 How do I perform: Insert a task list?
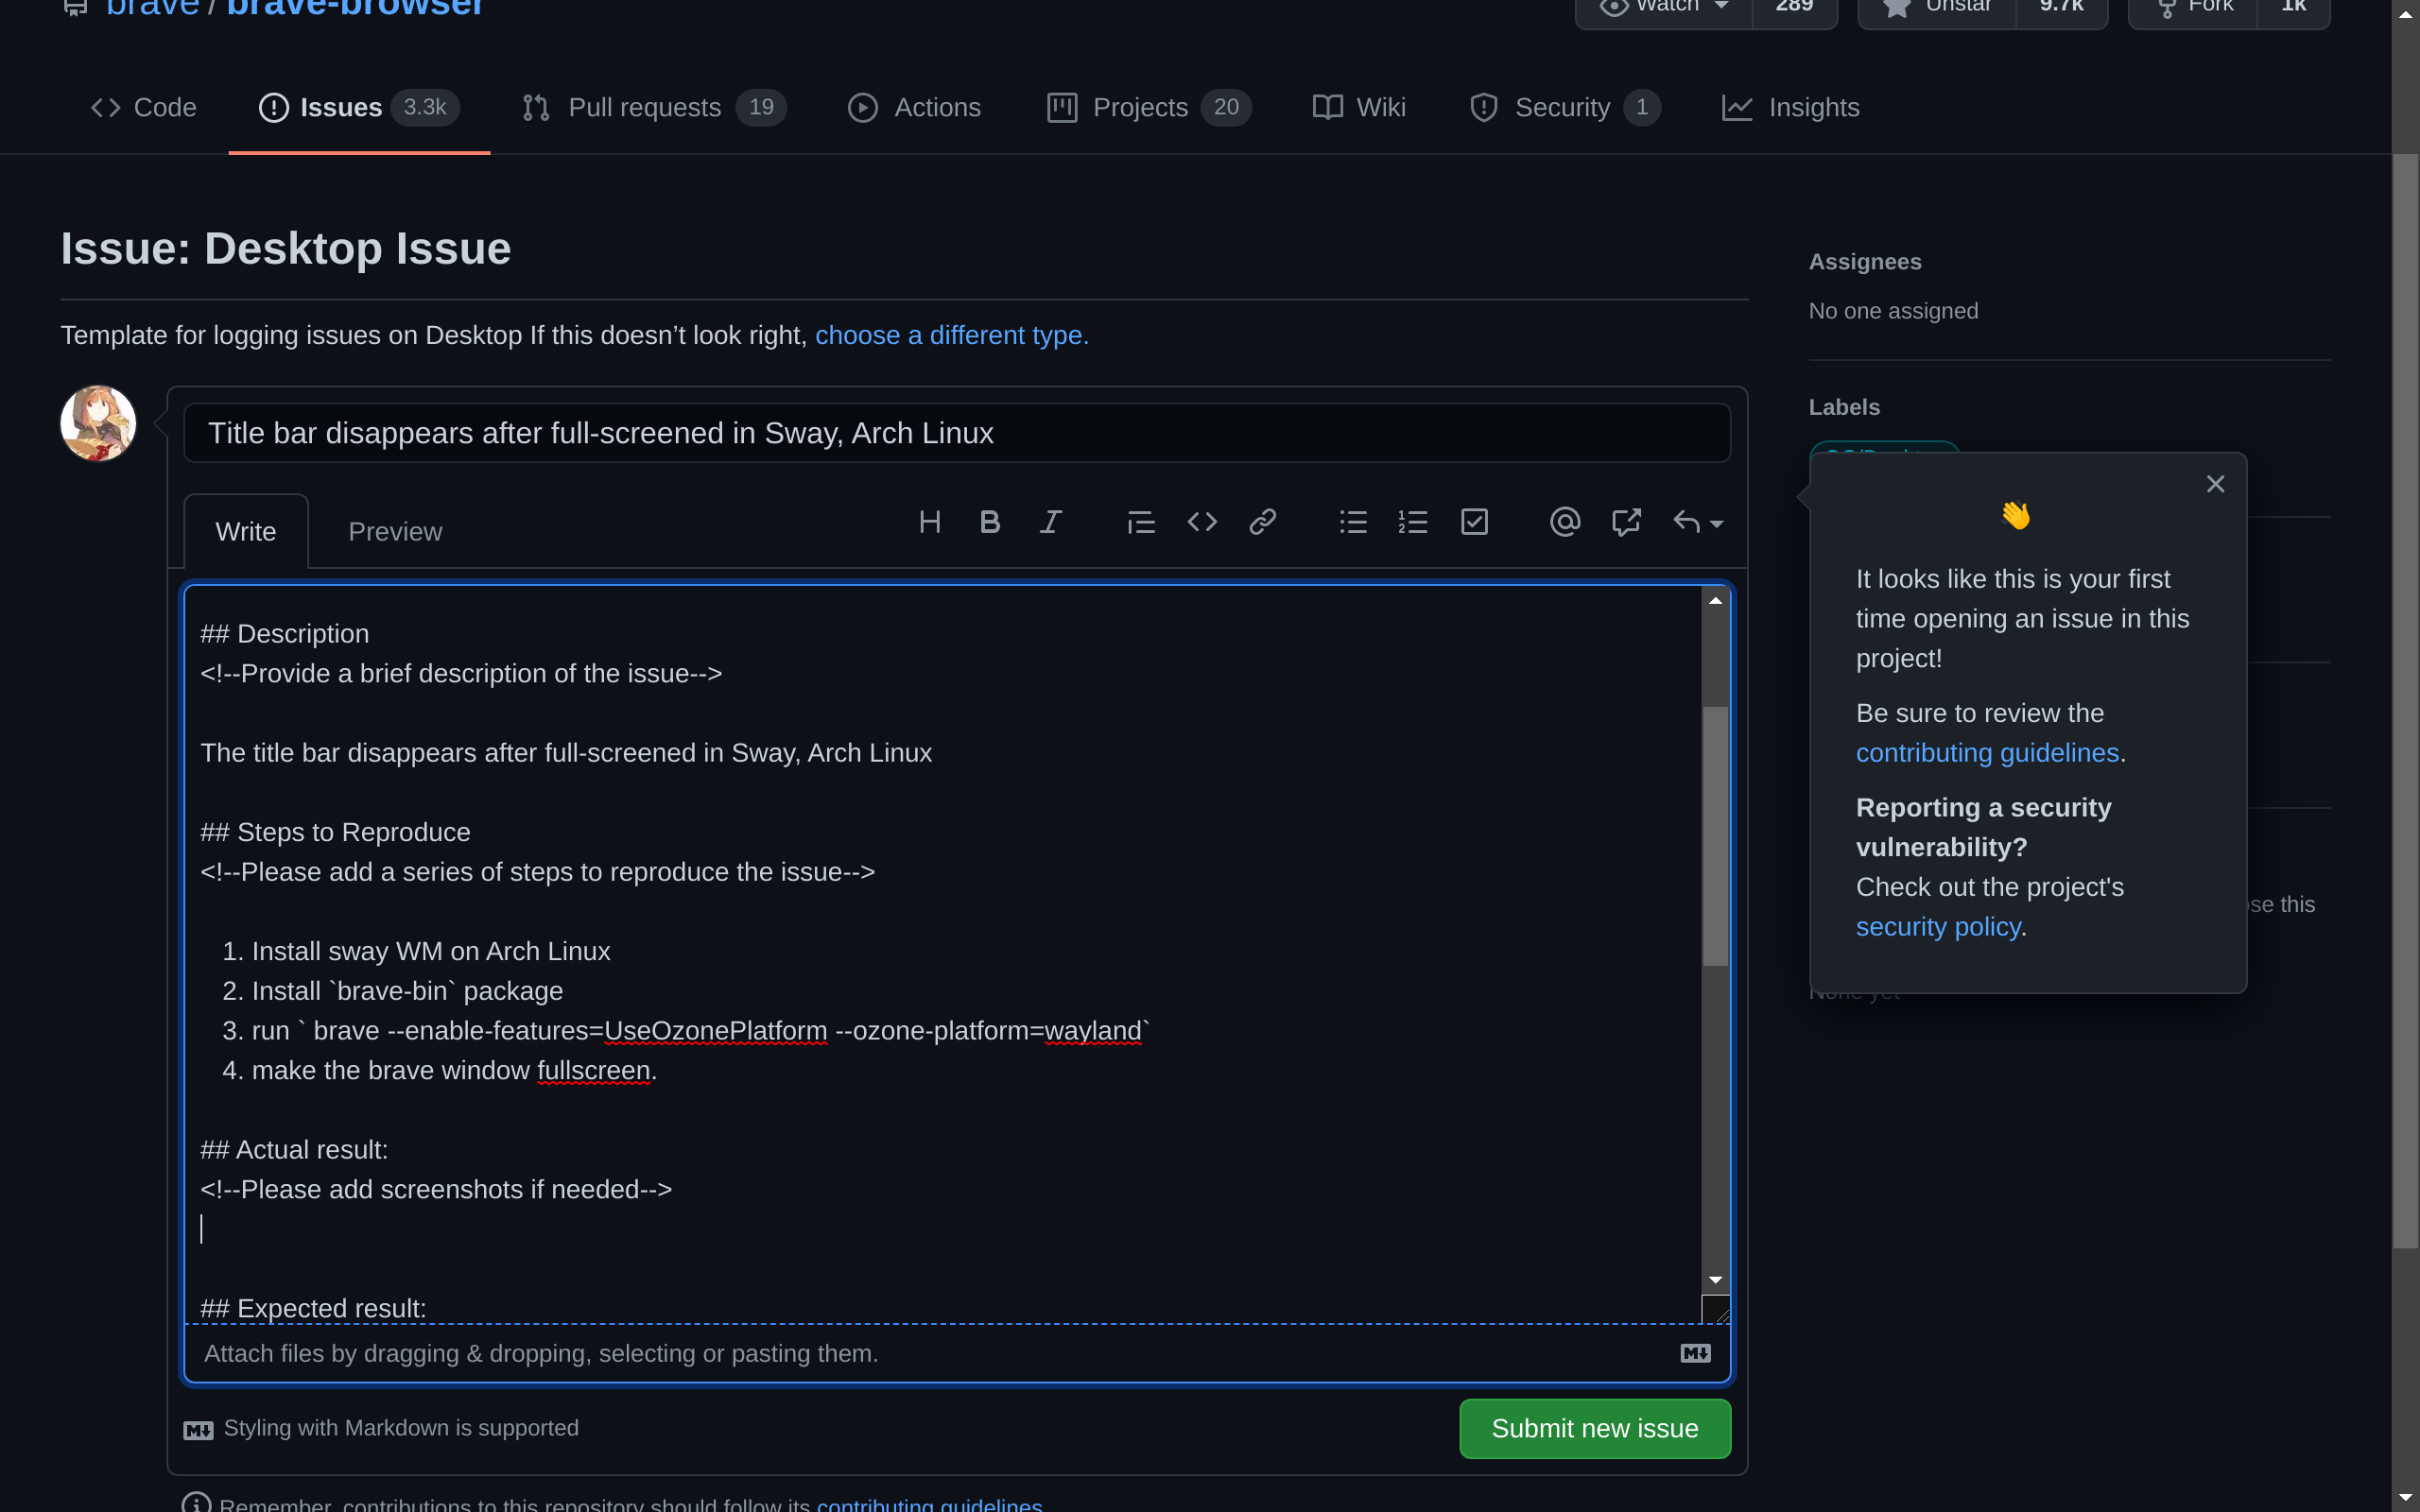tap(1475, 521)
